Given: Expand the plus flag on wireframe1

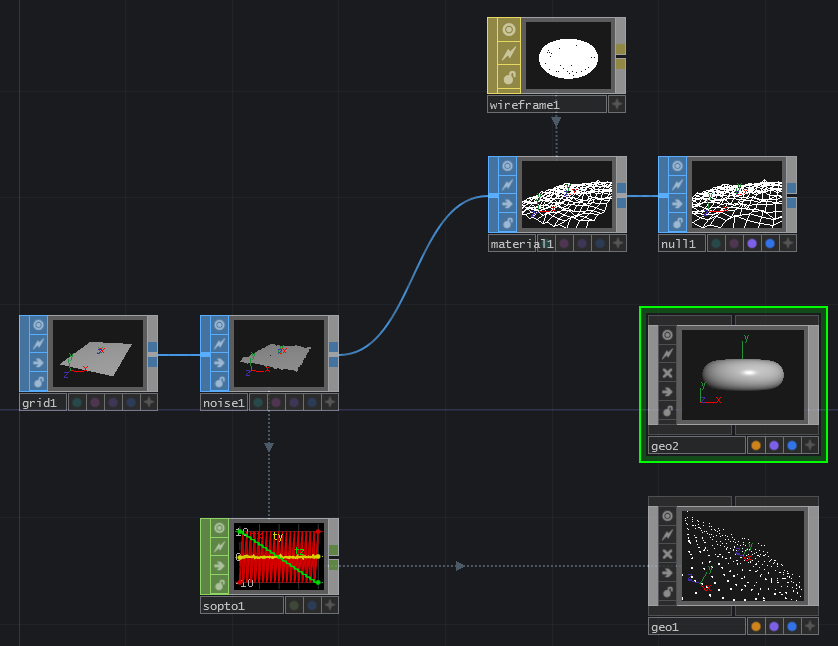Looking at the screenshot, I should pyautogui.click(x=617, y=104).
